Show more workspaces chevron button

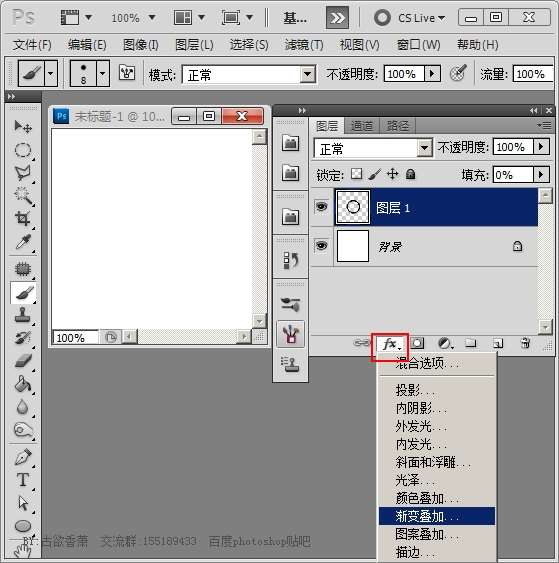coord(337,18)
